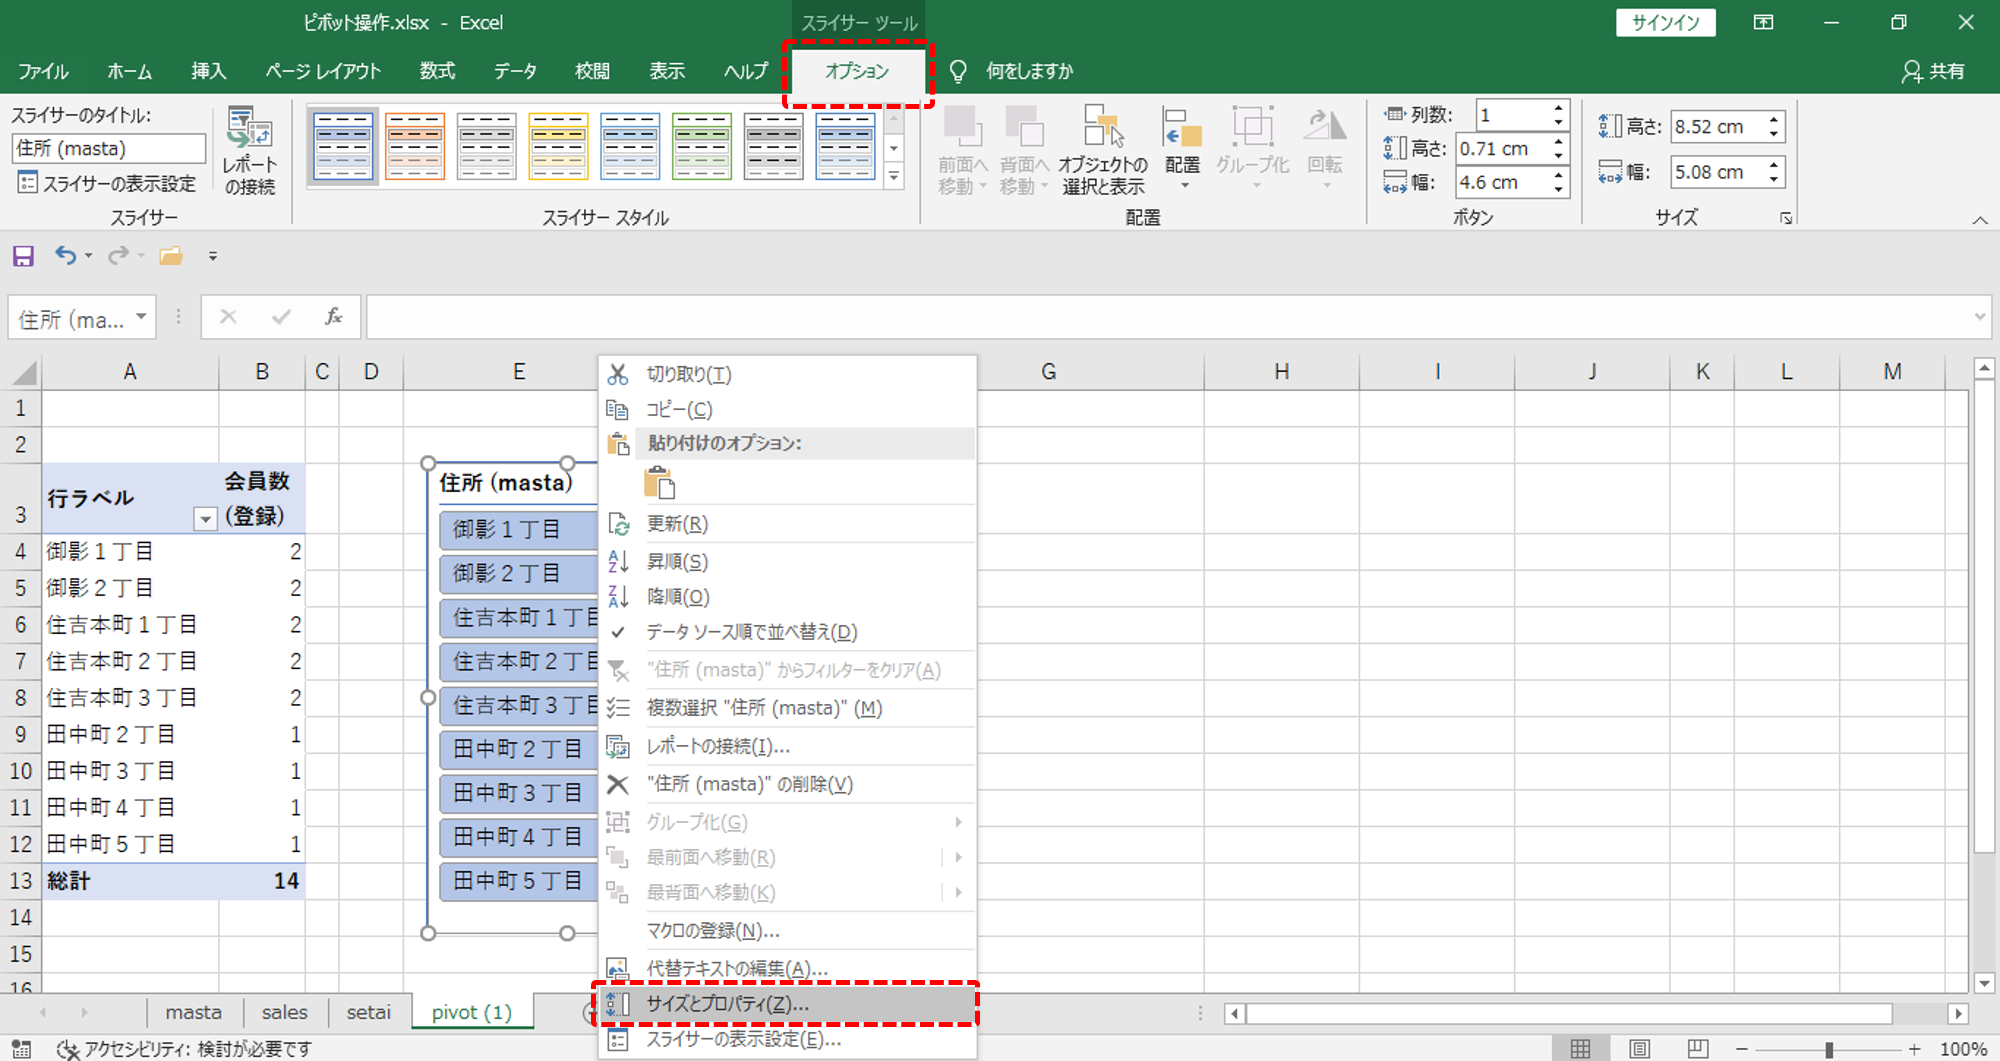This screenshot has height=1061, width=2000.
Task: Select the first blue slicer style
Action: [x=343, y=146]
